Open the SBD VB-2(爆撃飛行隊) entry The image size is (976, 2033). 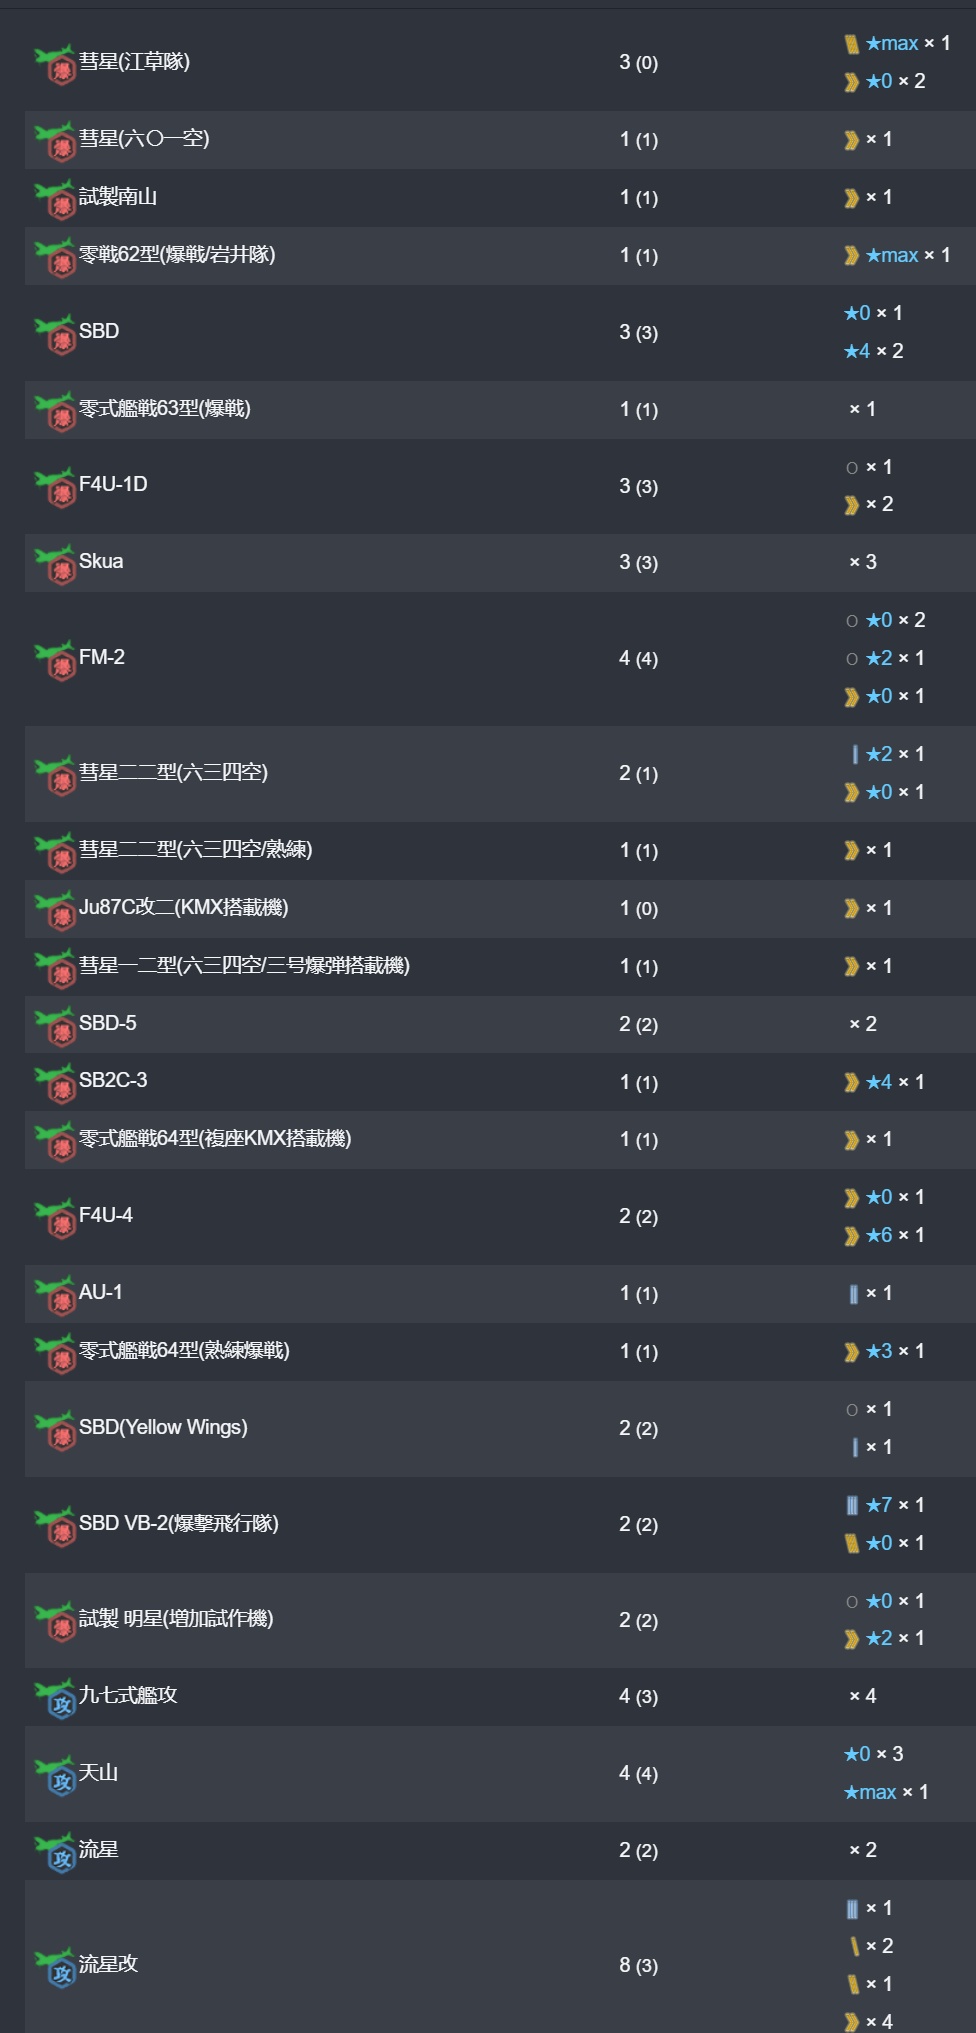coord(179,1524)
